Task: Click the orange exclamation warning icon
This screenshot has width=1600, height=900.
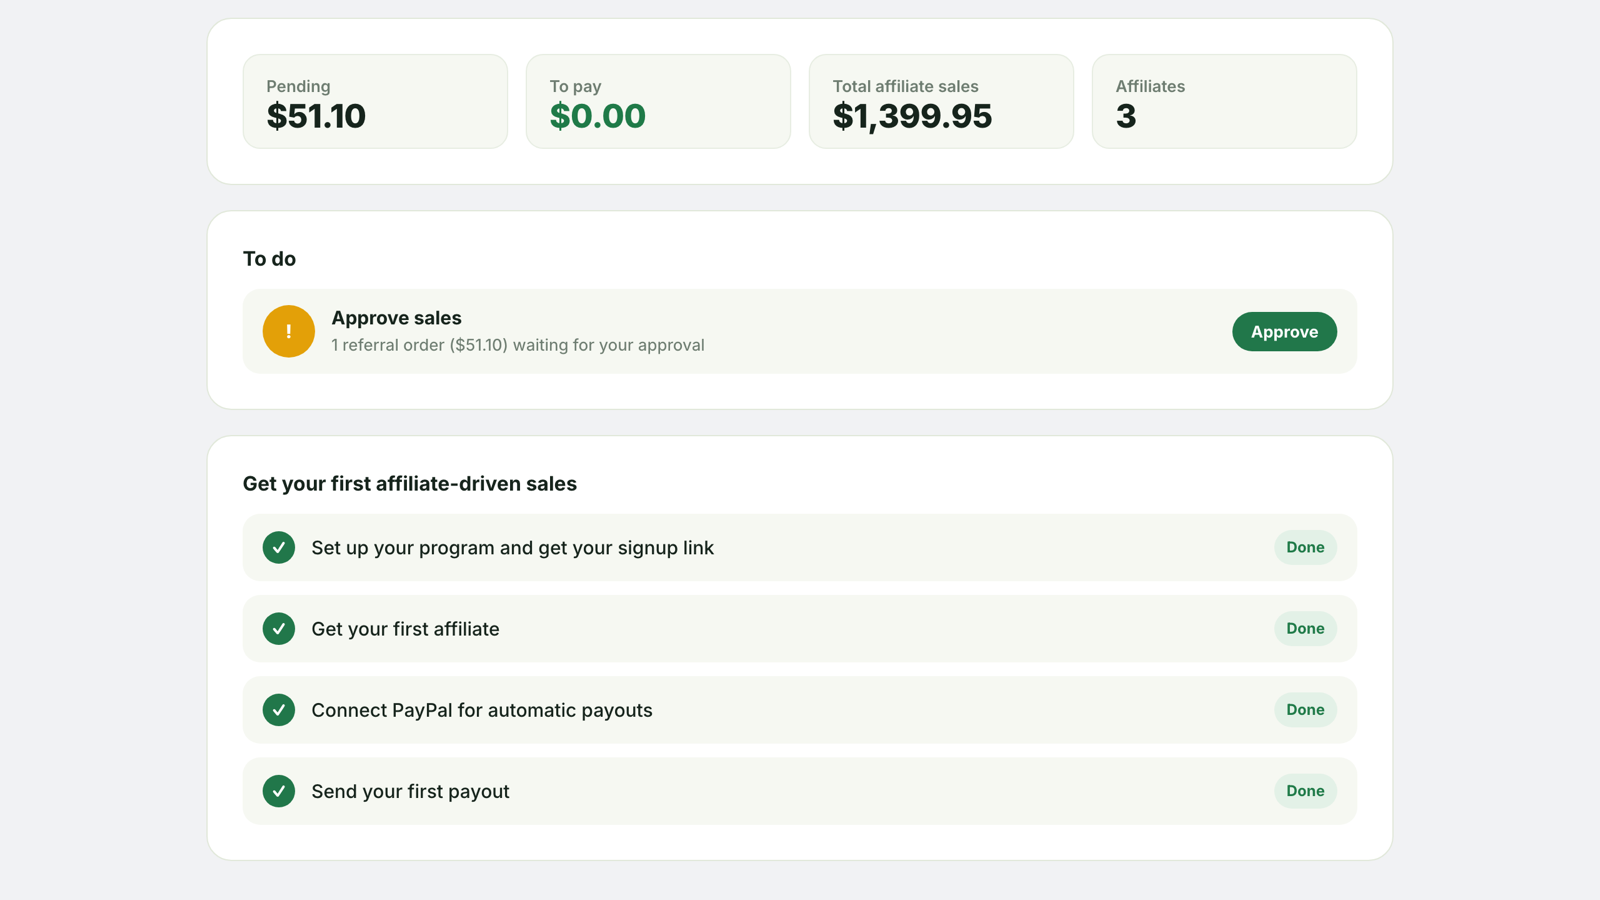Action: tap(288, 331)
